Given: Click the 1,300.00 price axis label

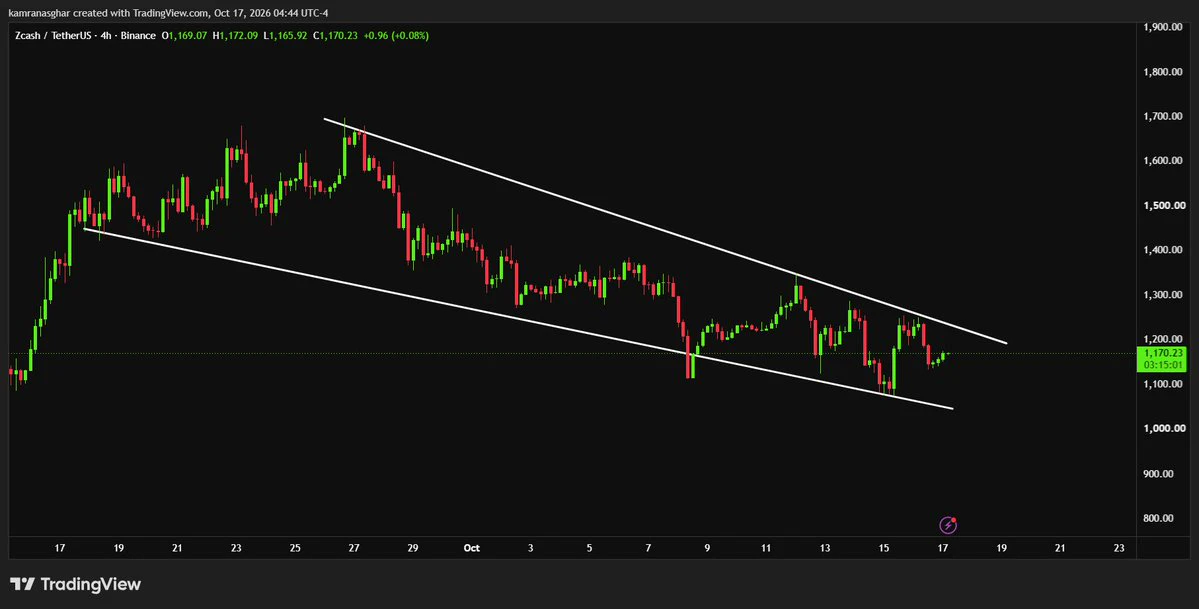Looking at the screenshot, I should (x=1162, y=295).
